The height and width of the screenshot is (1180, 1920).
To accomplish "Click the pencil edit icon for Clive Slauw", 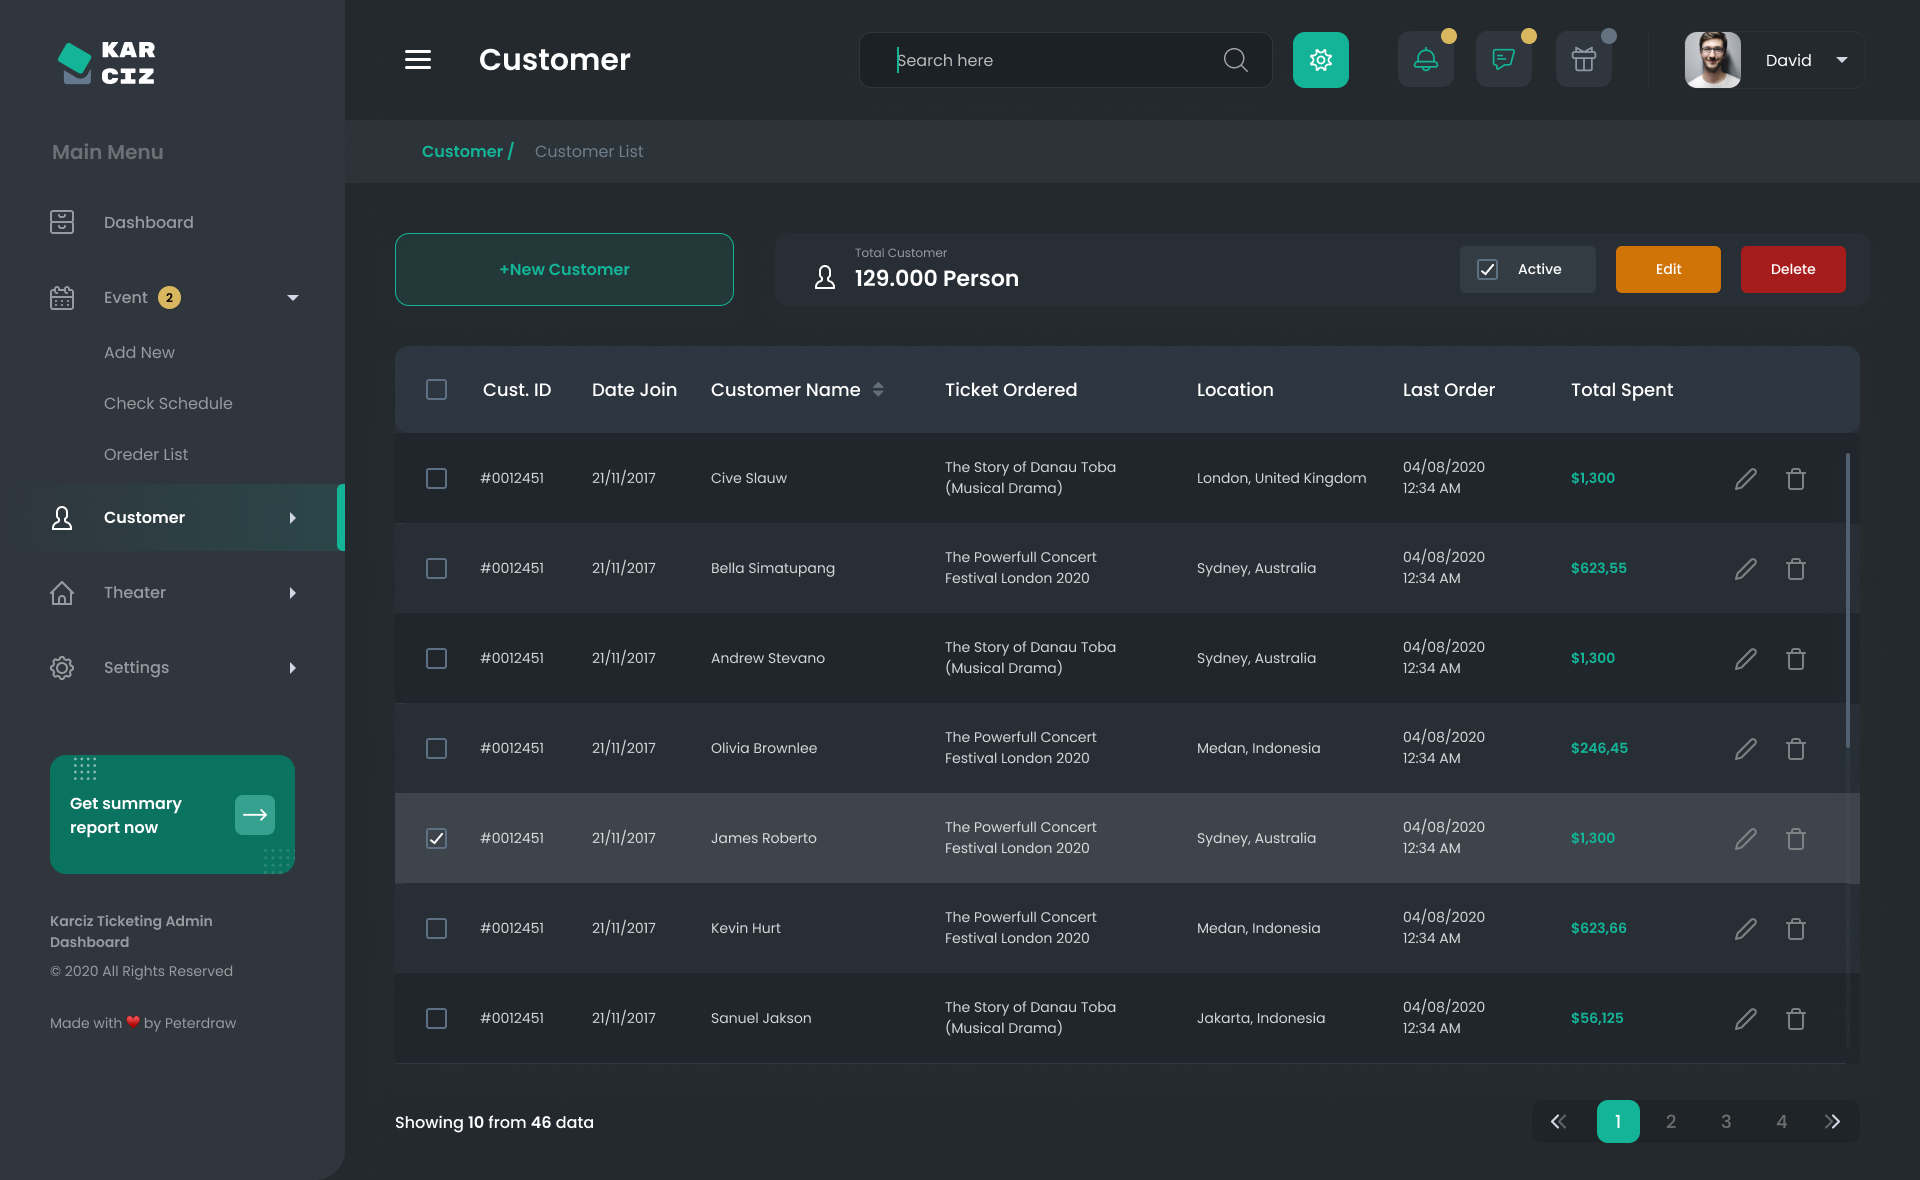I will click(1745, 479).
